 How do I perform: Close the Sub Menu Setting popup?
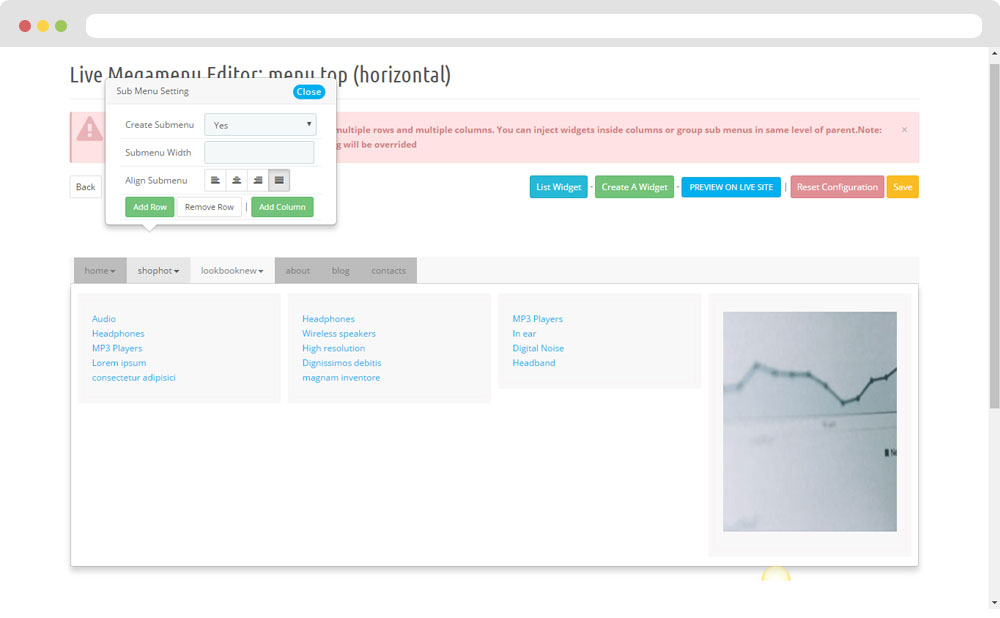[x=309, y=92]
